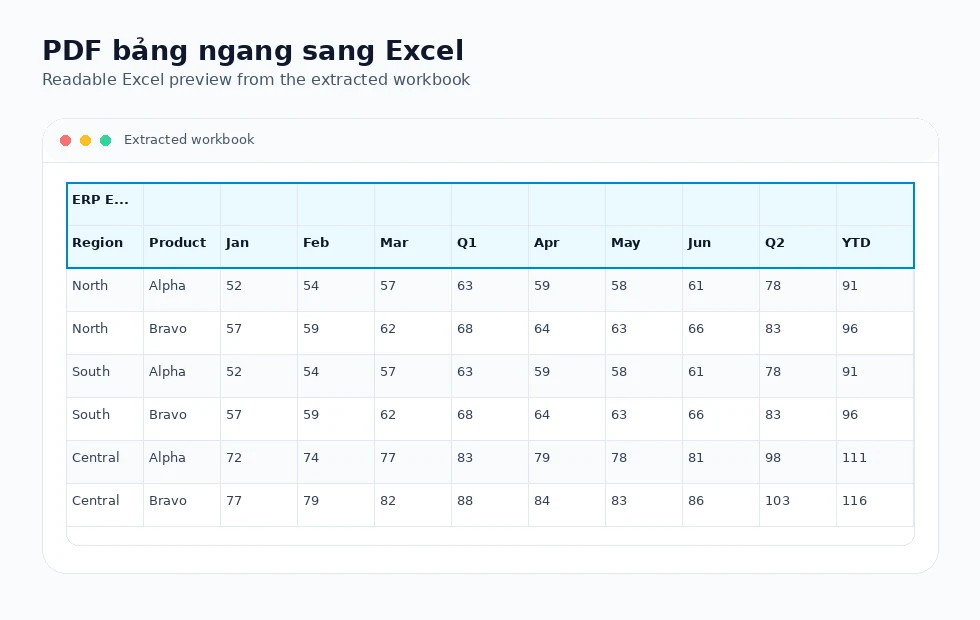This screenshot has width=980, height=620.
Task: Click "Bravo" in the second South row
Action: click(168, 415)
